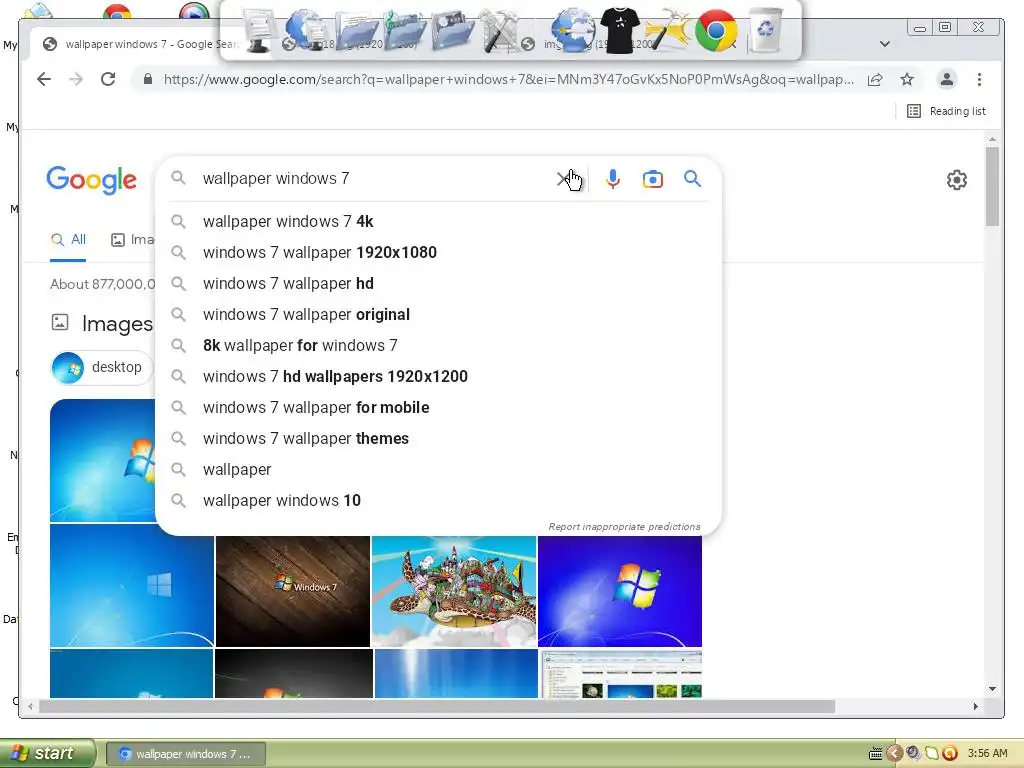The image size is (1024, 768).
Task: Open the documents folder in the dock
Action: pyautogui.click(x=357, y=31)
